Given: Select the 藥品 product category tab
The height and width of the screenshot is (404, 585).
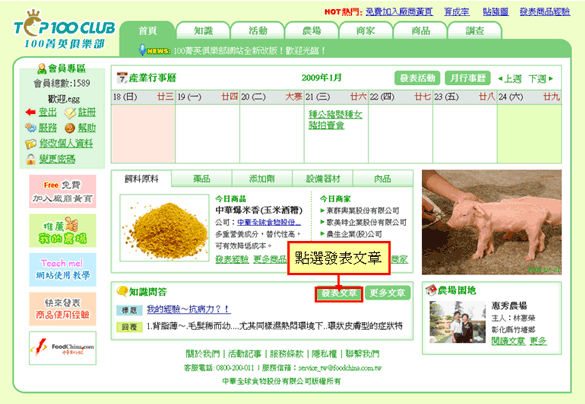Looking at the screenshot, I should [202, 179].
